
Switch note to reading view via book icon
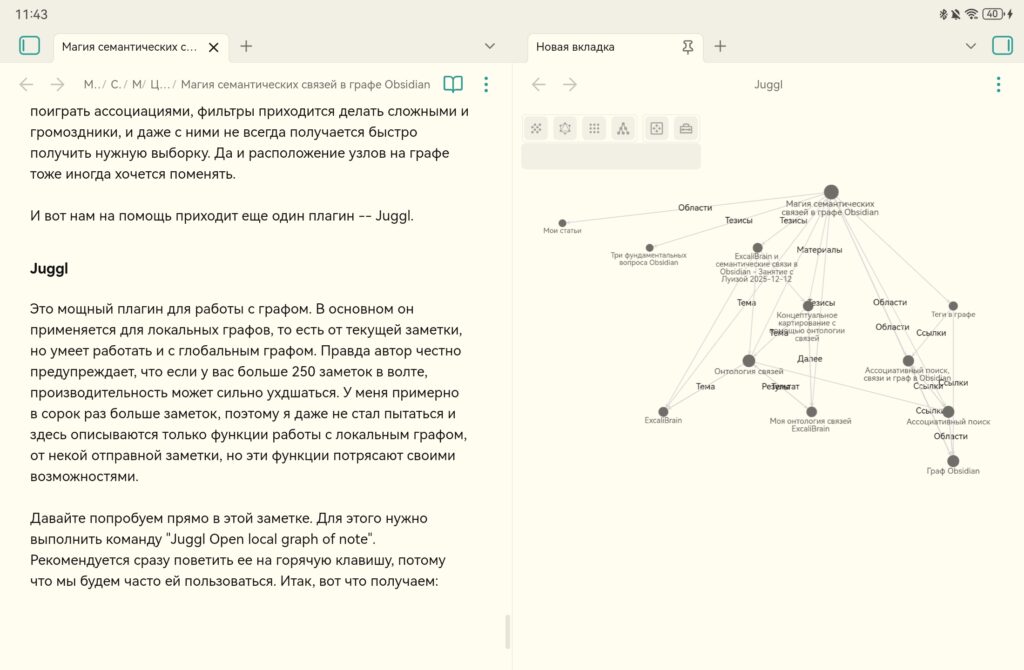(x=453, y=85)
